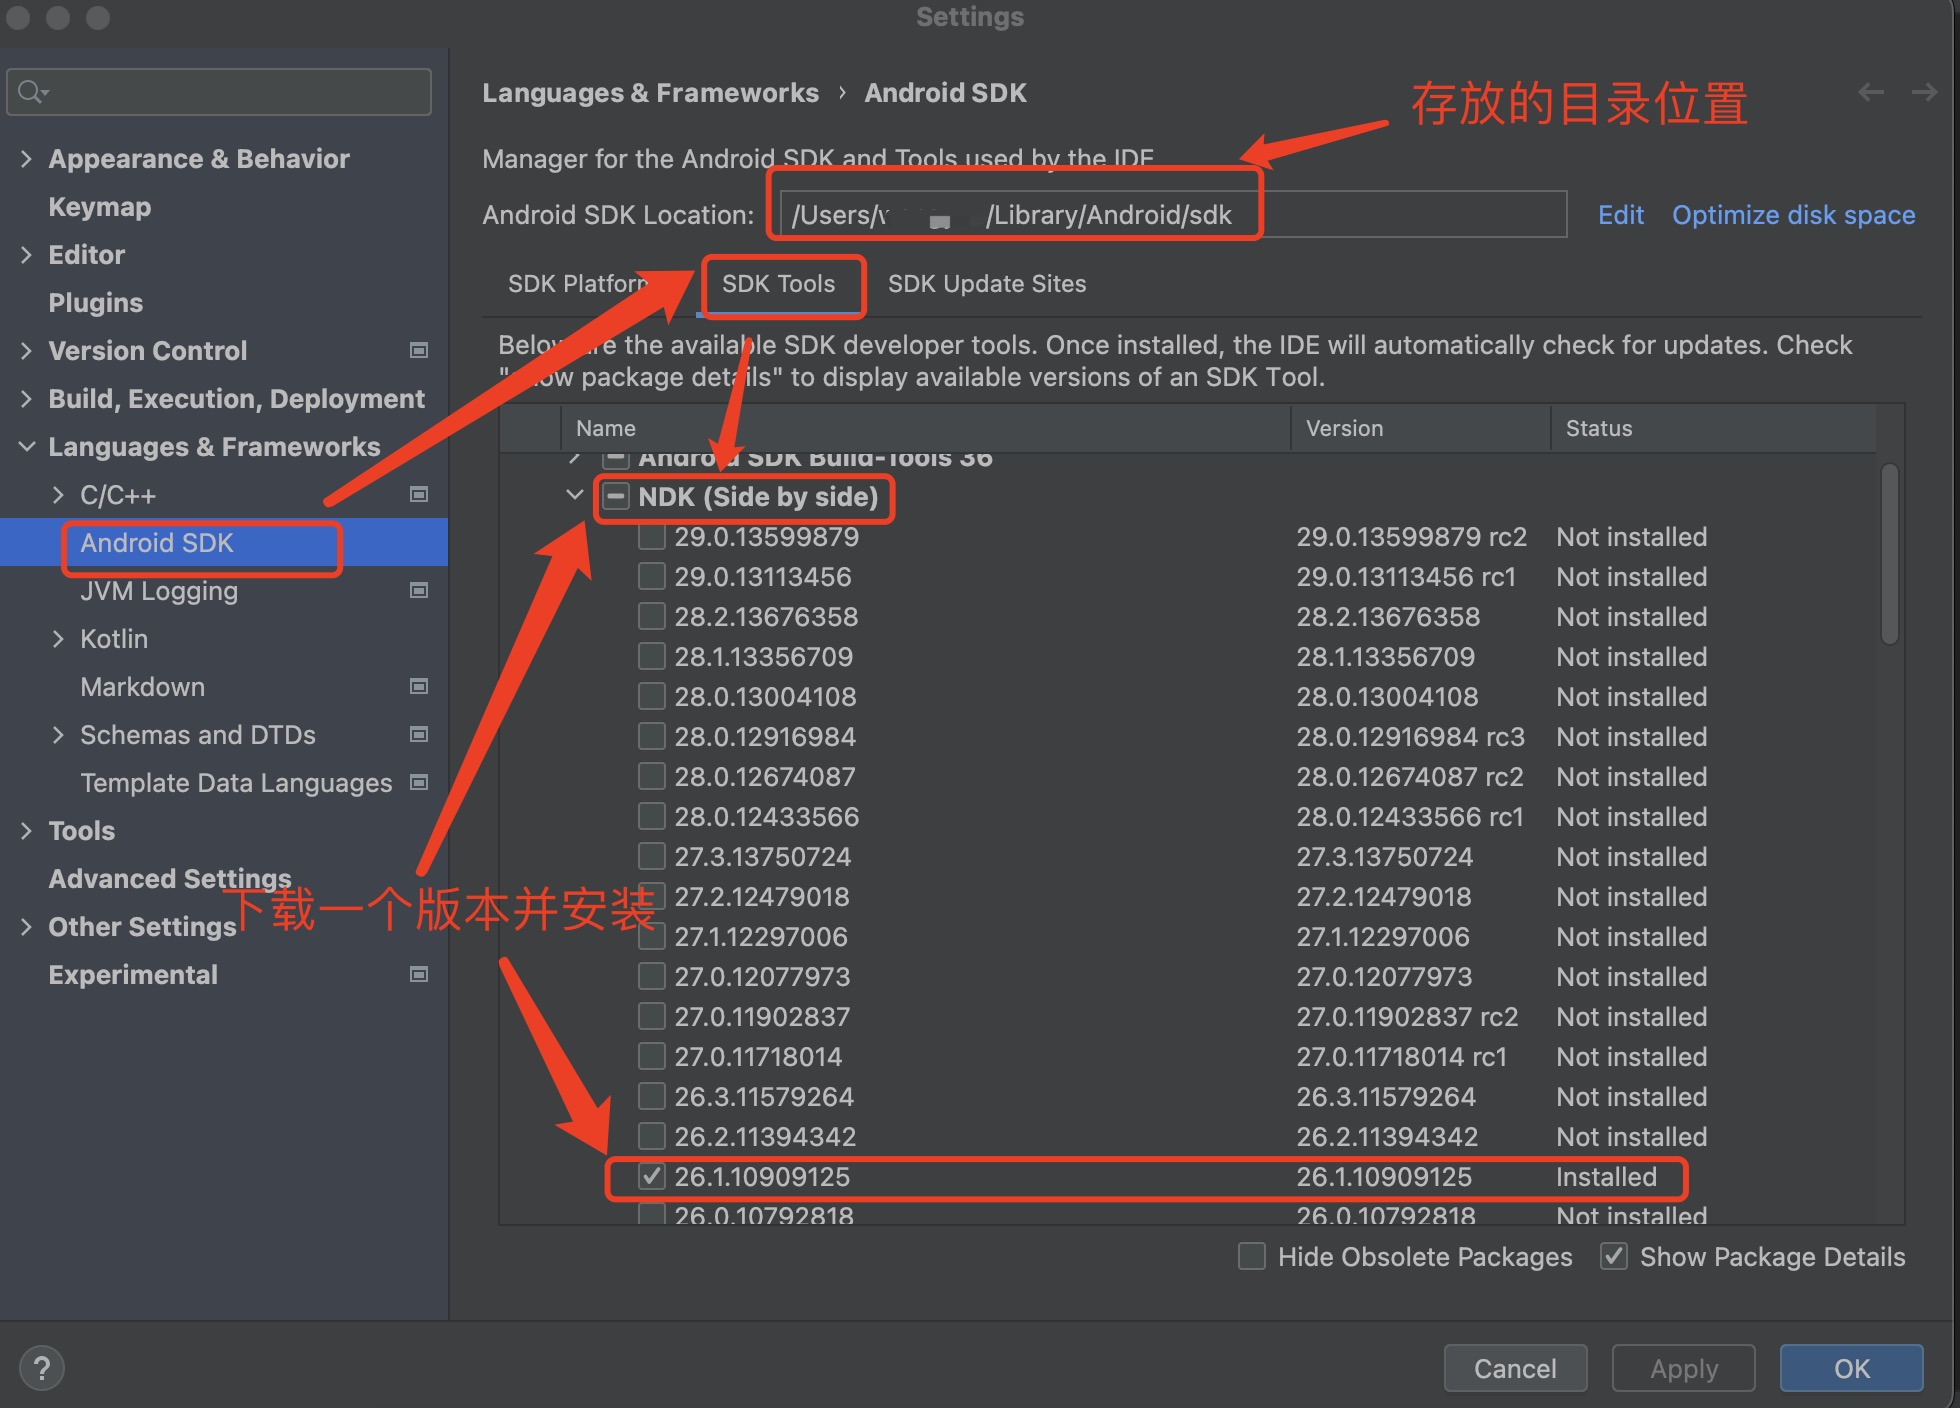Expand the Tools section

27,830
